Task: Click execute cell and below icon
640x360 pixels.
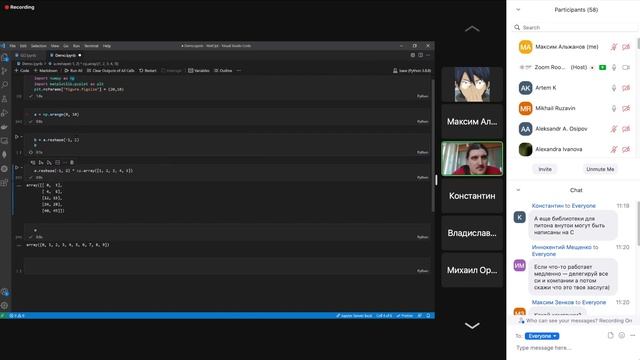Action: pyautogui.click(x=49, y=162)
